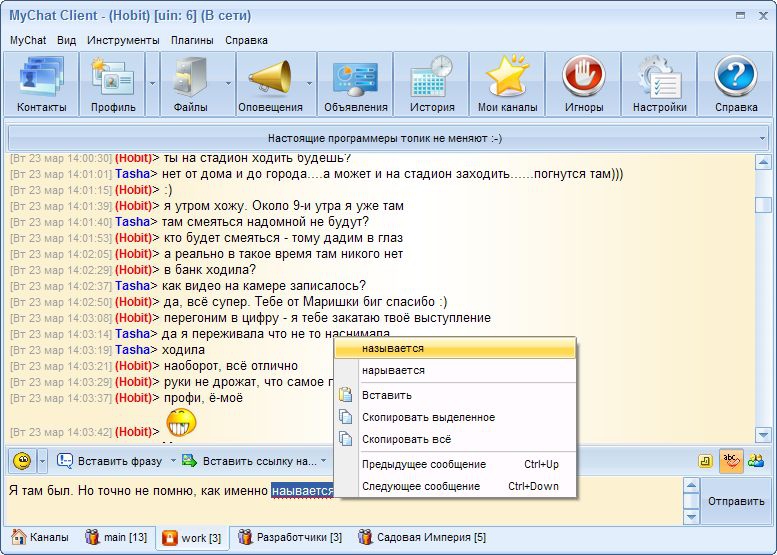This screenshot has width=777, height=555.
Task: Click Tasha nickname in the 14:01:40 message
Action: pos(132,222)
